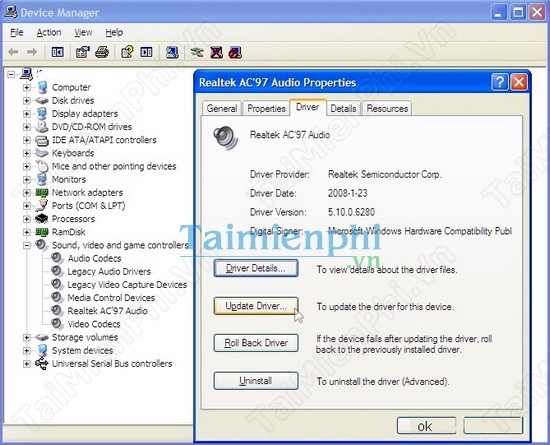The image size is (550, 445).
Task: Click Scan for hardware changes icon
Action: [x=172, y=52]
